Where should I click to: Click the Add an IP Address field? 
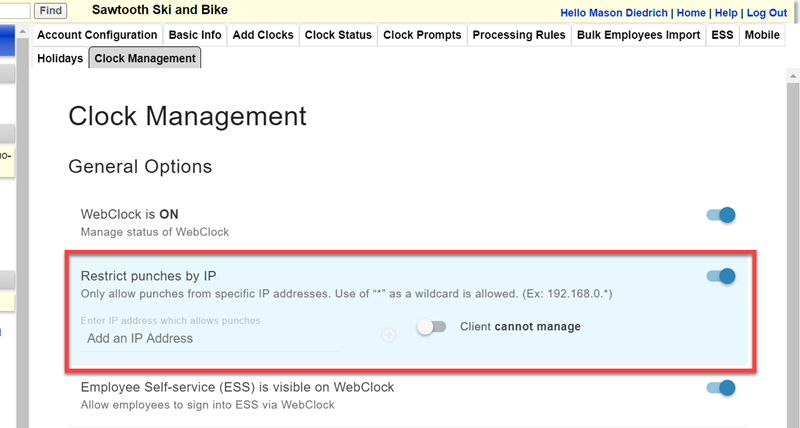coord(210,339)
